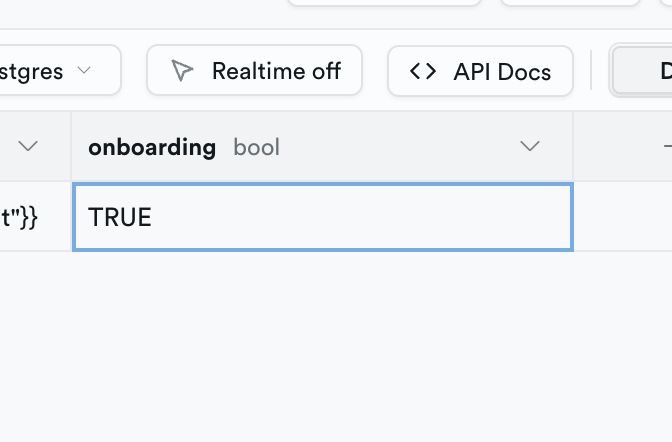Open the postgres role dropdown
This screenshot has width=672, height=442.
(x=50, y=71)
